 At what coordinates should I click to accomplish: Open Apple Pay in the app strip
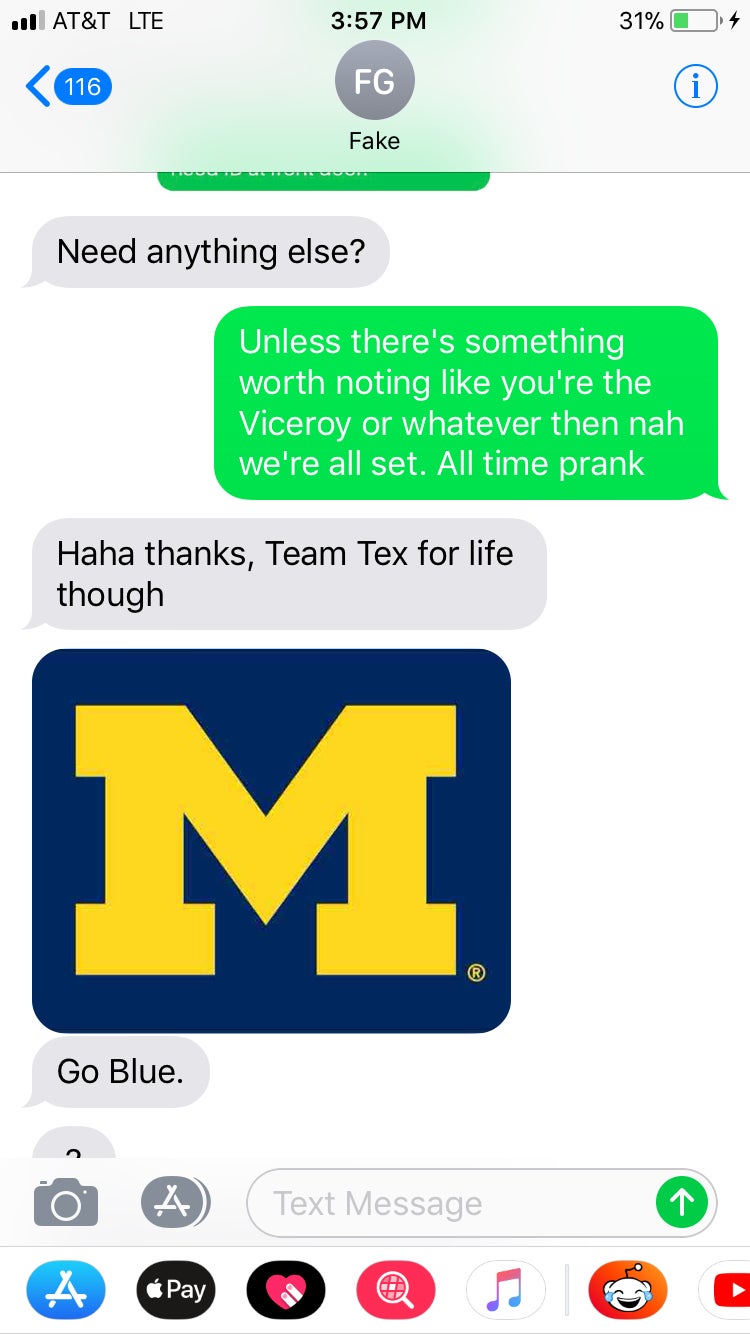176,1290
